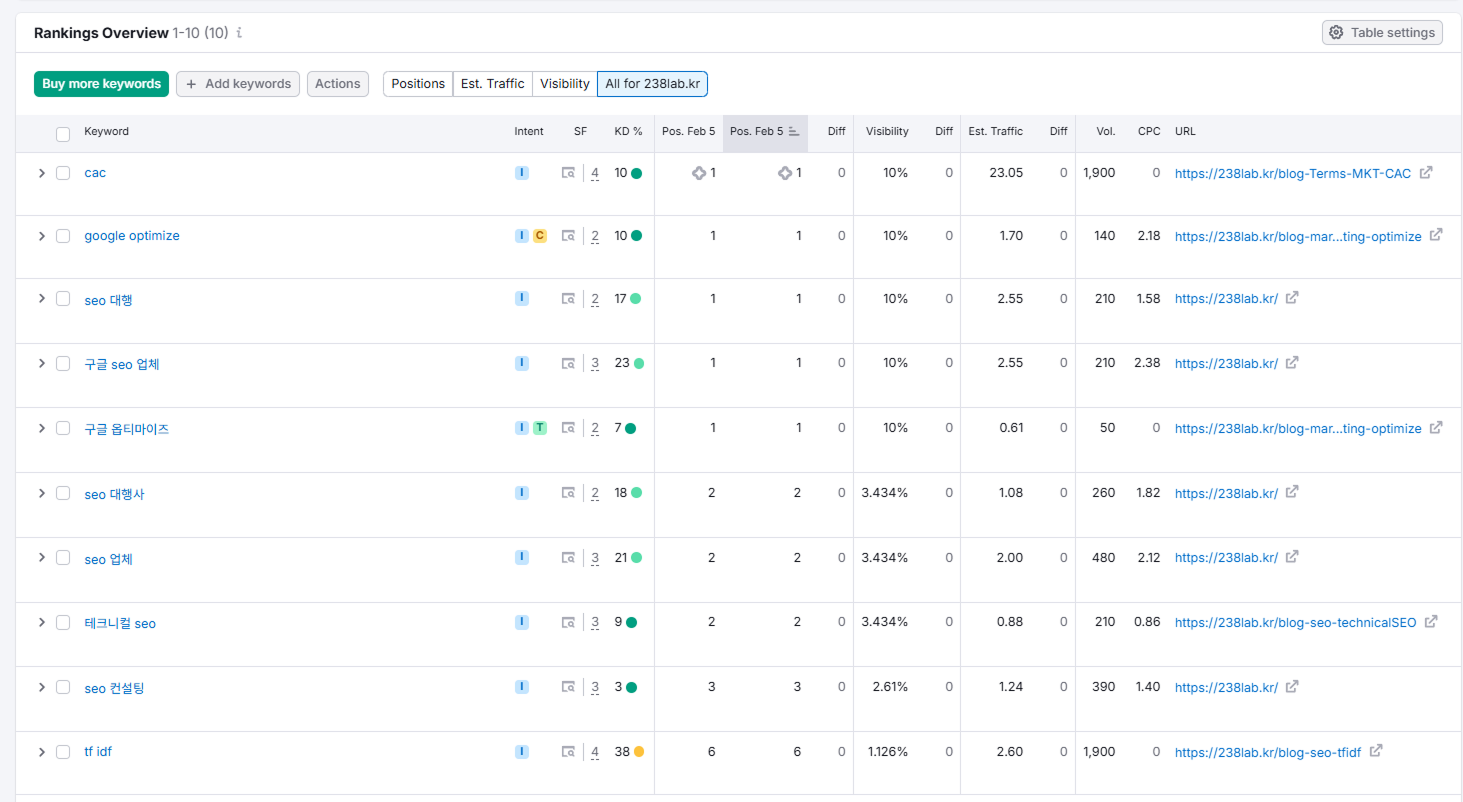Open SERP features icon for google optimize
The image size is (1463, 802).
[568, 236]
